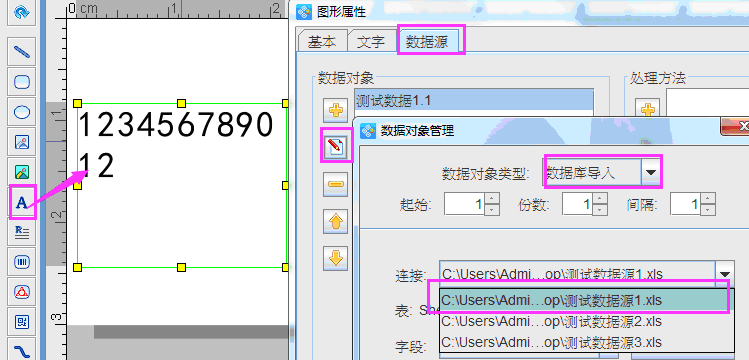Choose 测试数据源3.xls from the connection list

587,342
